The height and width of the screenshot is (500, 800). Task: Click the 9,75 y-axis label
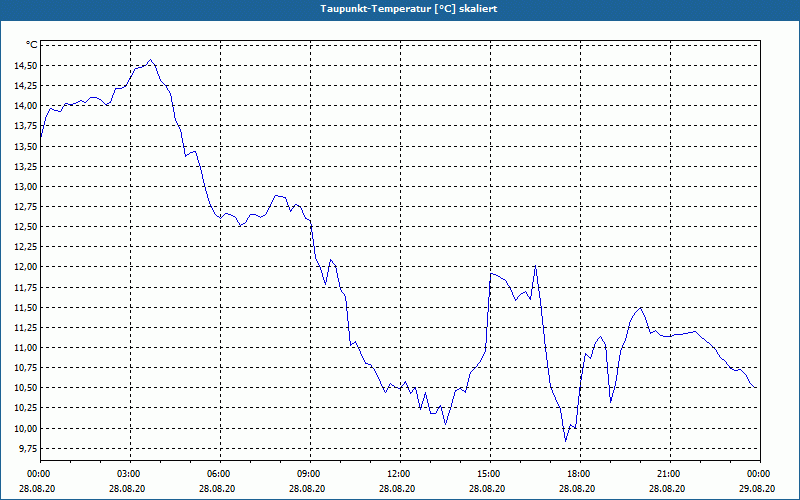(x=27, y=448)
